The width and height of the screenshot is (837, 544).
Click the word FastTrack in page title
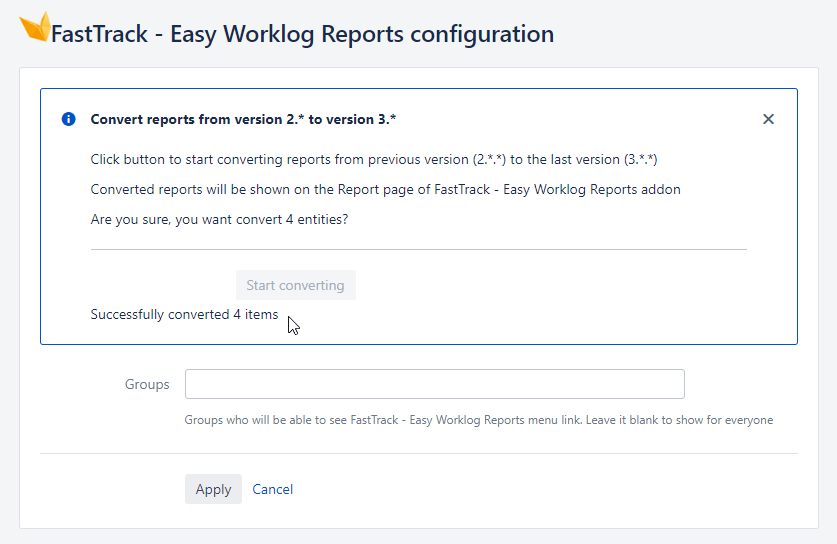(99, 34)
